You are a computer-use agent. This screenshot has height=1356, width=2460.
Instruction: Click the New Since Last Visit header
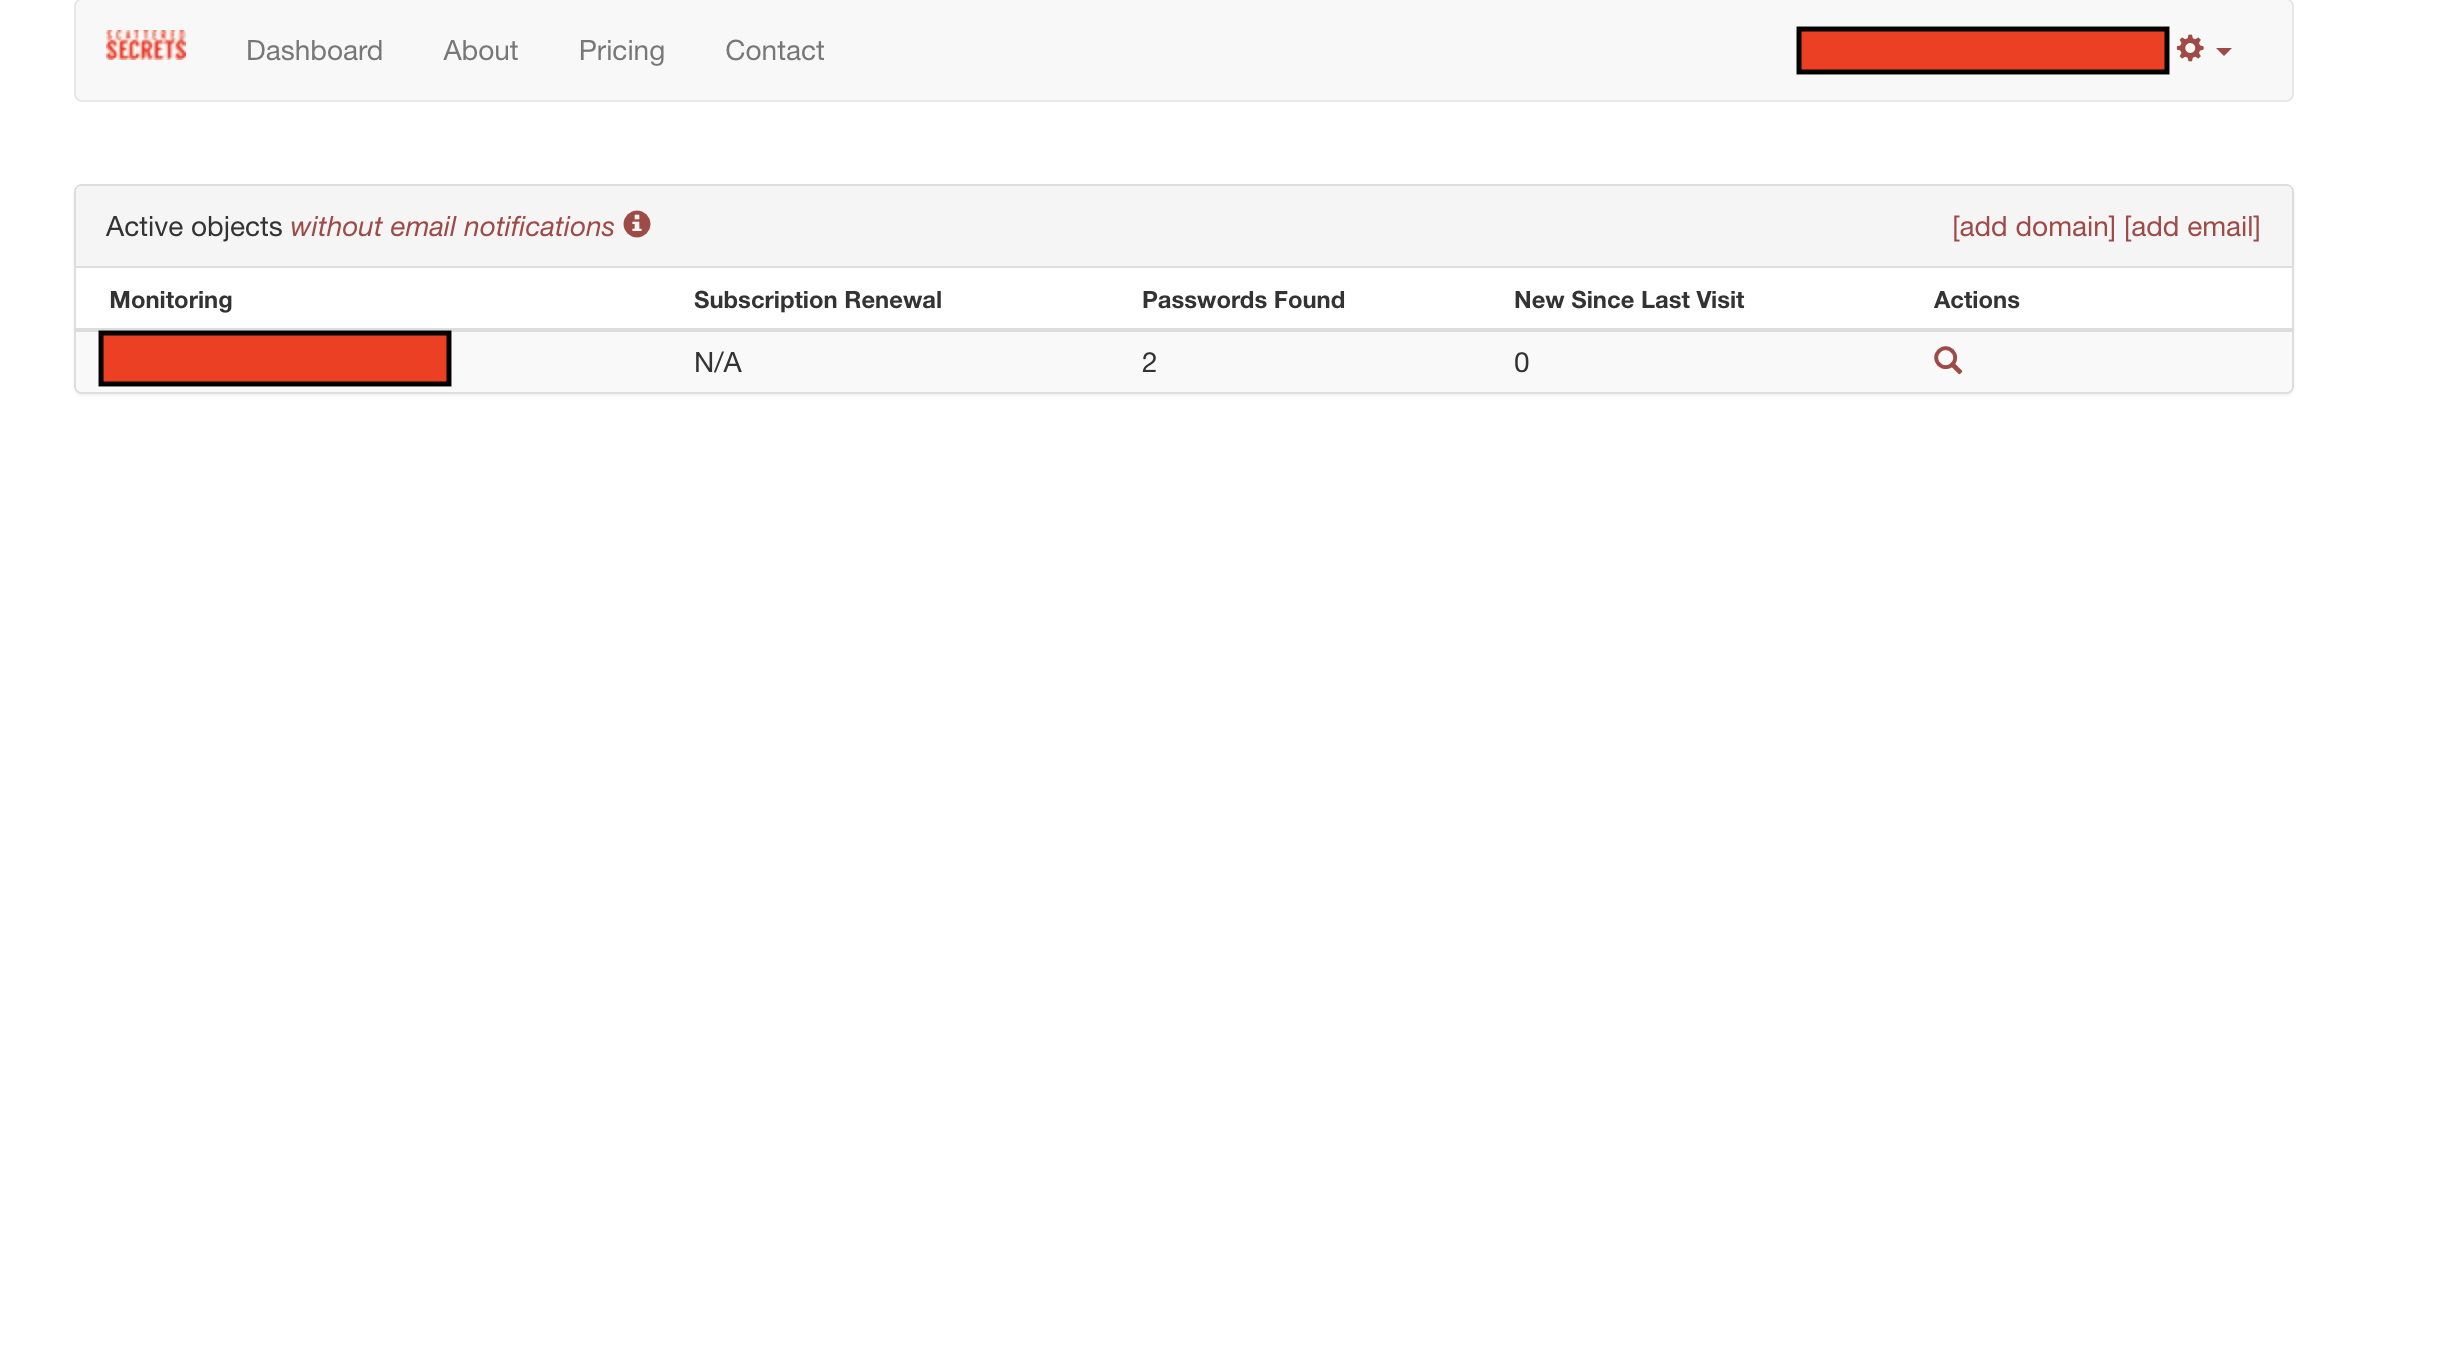[1628, 300]
